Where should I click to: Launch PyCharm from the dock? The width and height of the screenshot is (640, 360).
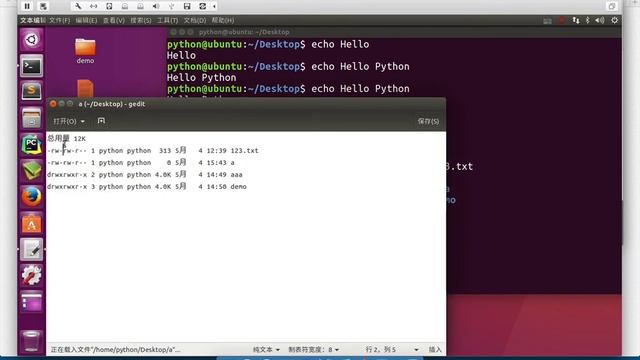31,144
